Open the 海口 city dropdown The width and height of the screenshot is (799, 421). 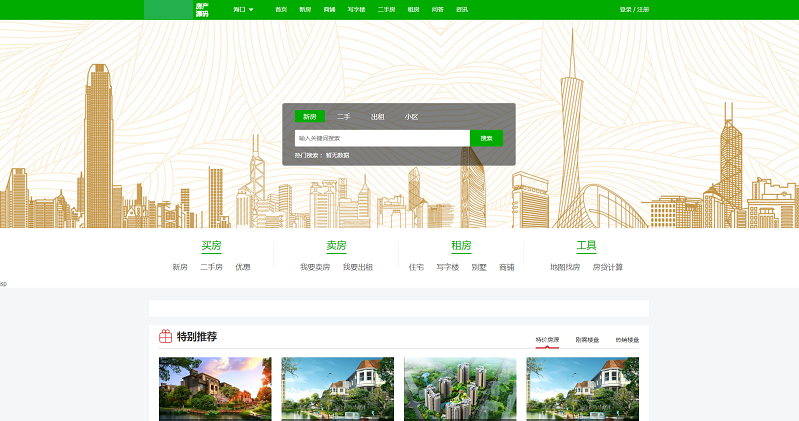(x=243, y=10)
